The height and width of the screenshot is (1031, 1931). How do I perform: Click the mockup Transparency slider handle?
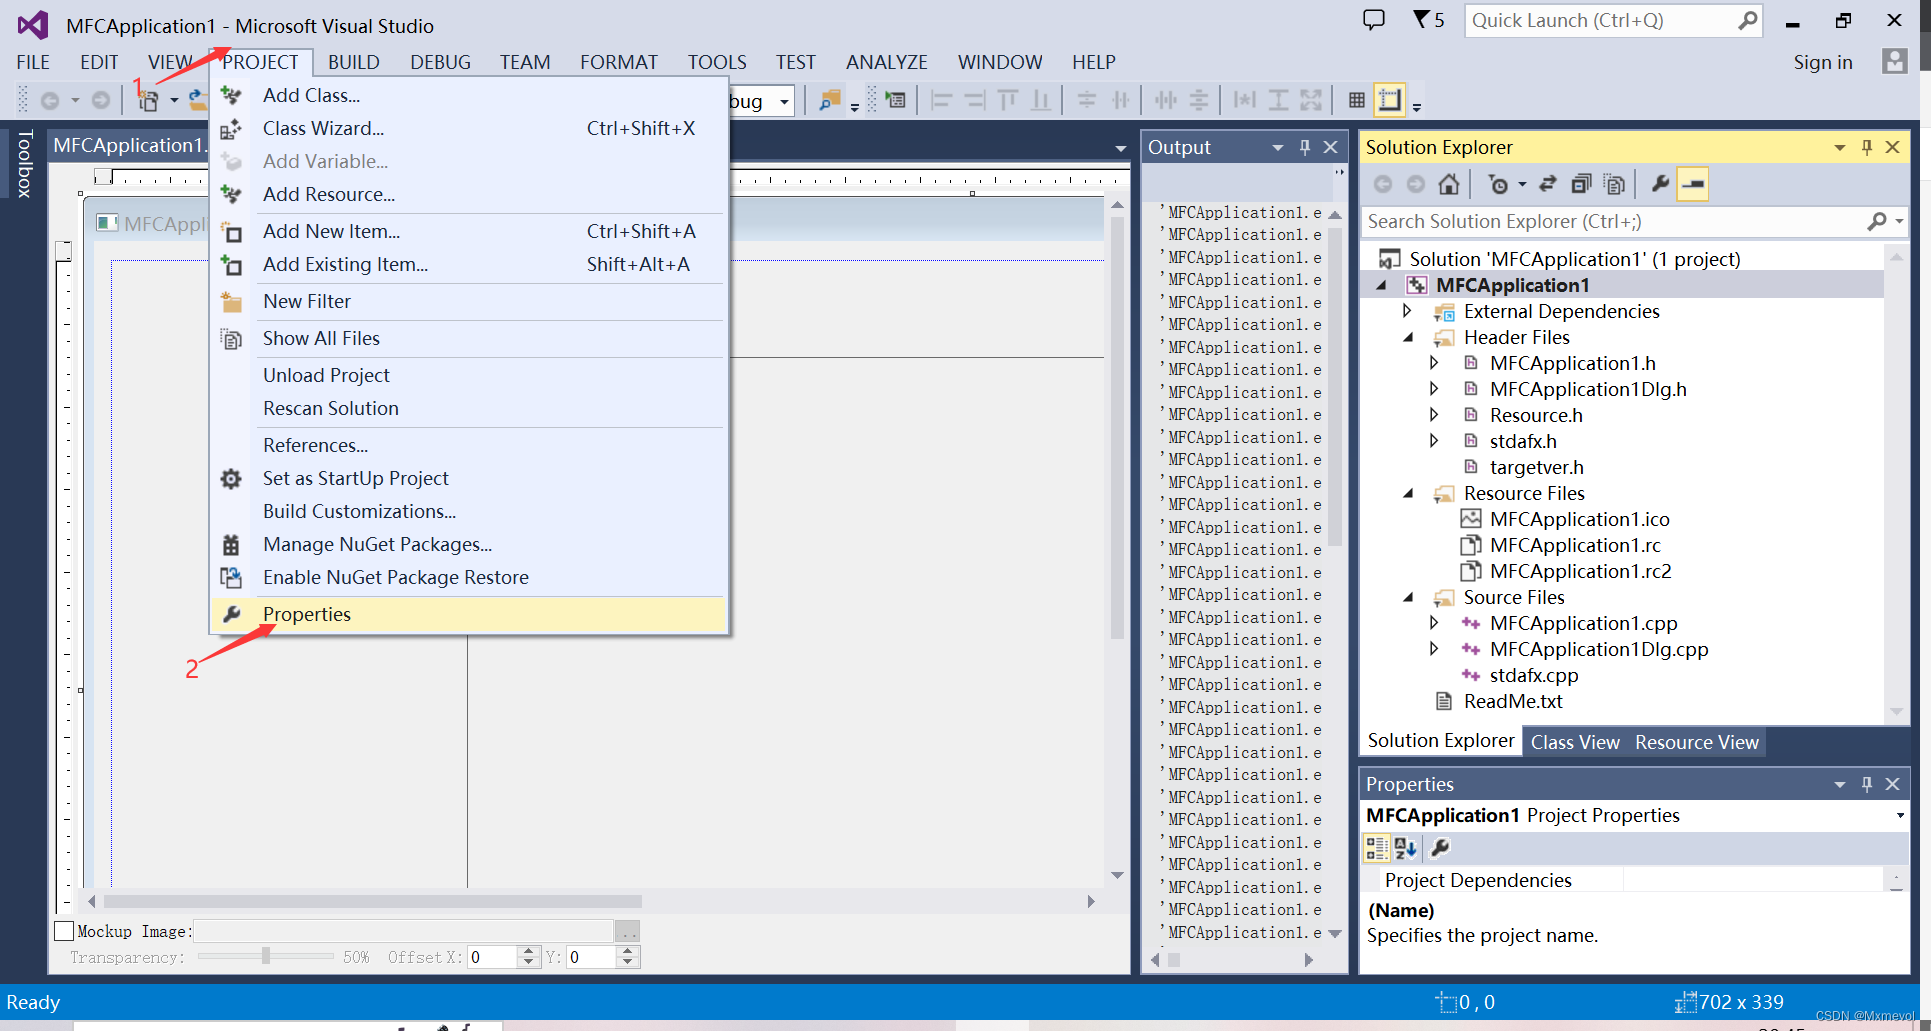pos(266,957)
